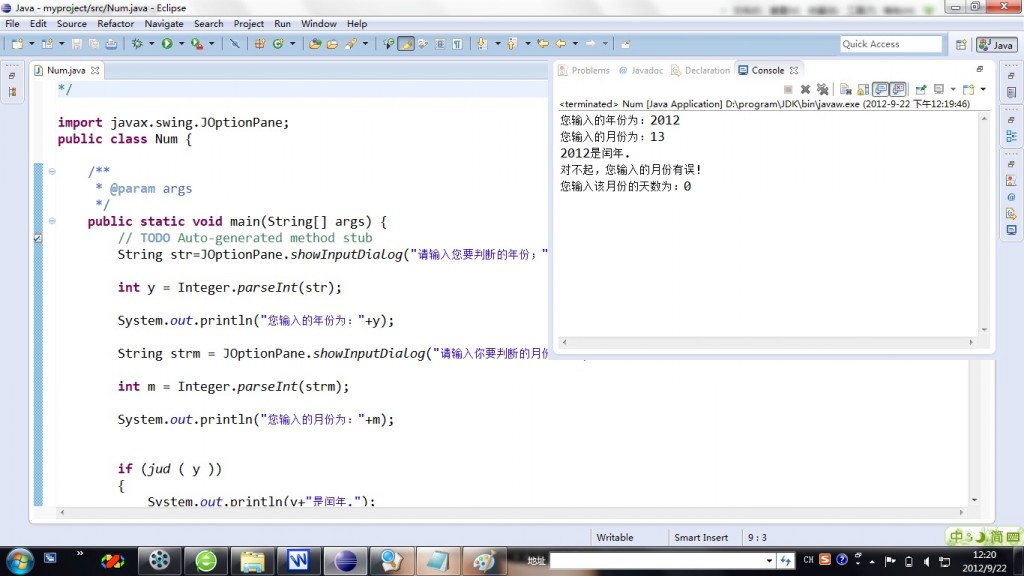Click the New file toolbar icon
Image resolution: width=1024 pixels, height=576 pixels.
tap(17, 44)
